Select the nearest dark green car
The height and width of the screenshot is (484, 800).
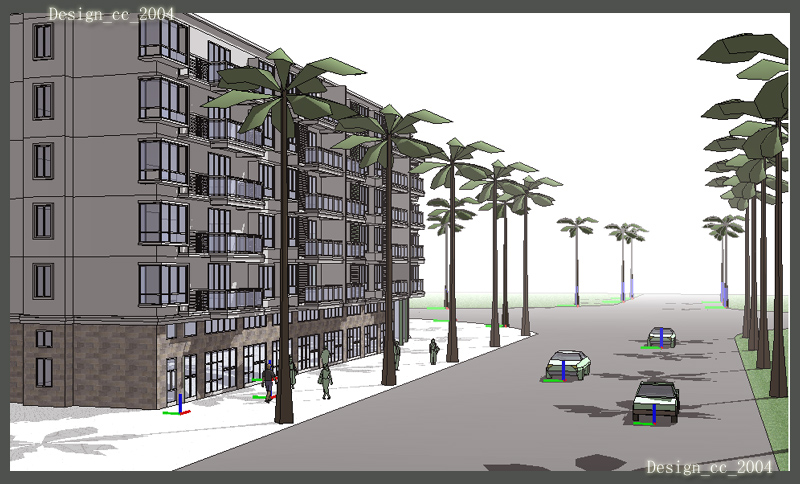click(x=656, y=402)
